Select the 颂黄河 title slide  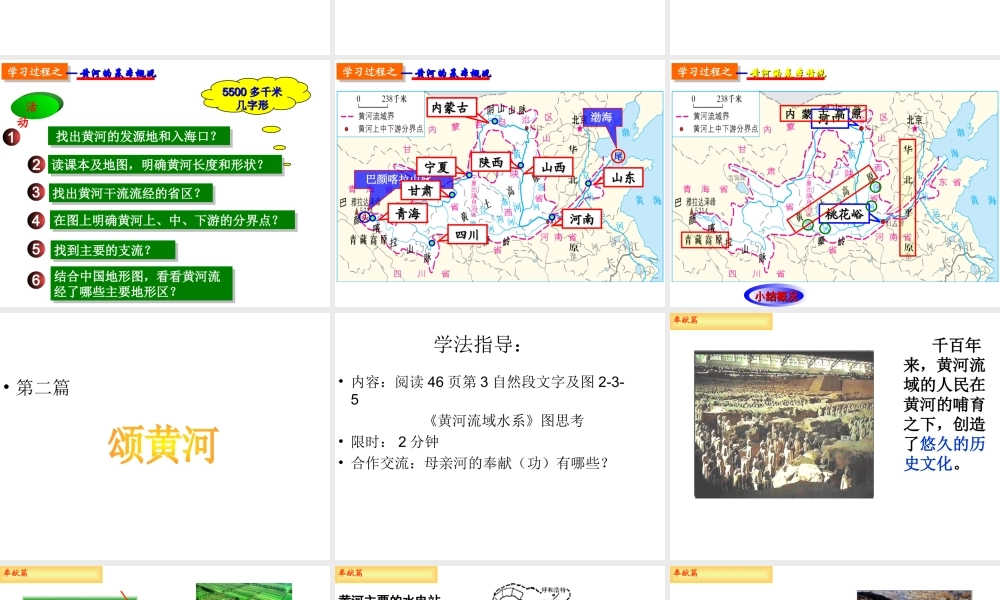point(165,437)
